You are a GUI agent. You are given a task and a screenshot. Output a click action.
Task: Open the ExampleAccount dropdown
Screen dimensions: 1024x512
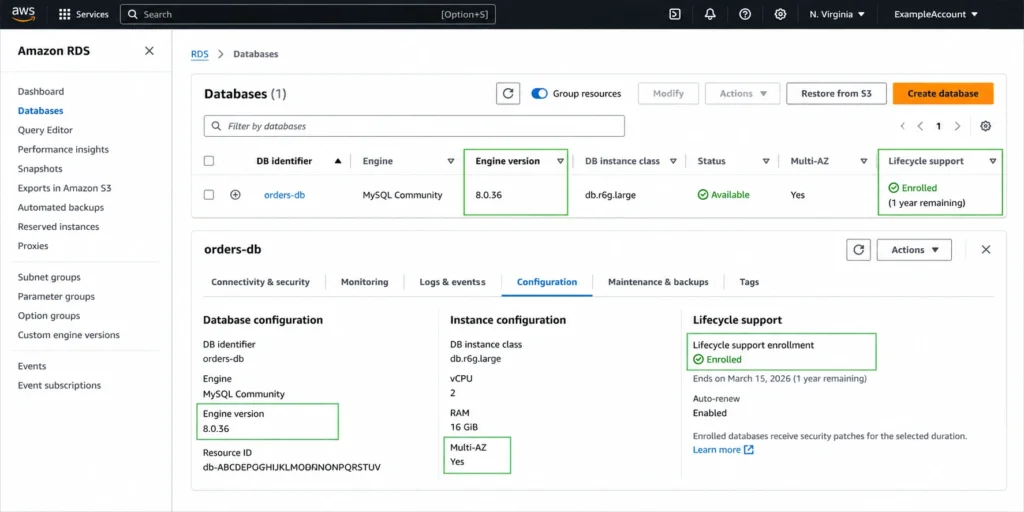[x=936, y=14]
